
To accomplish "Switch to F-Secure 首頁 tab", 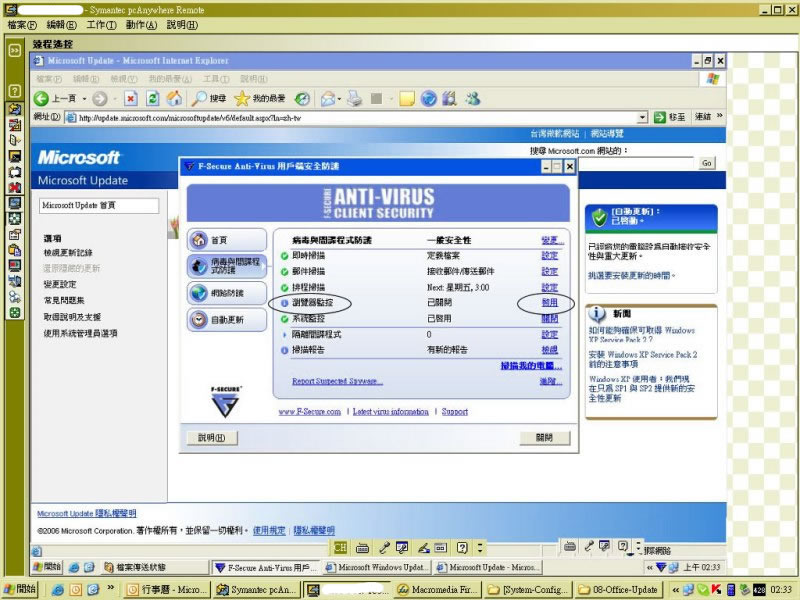I will pos(227,240).
